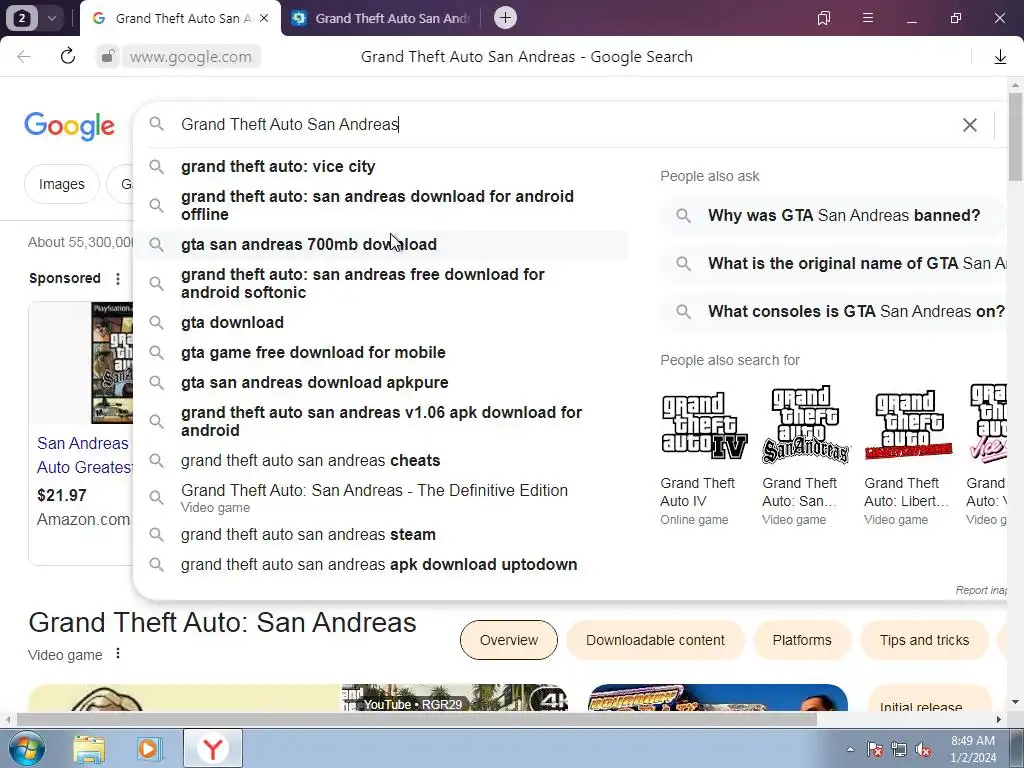
Task: Open question What is the original name of GTA
Action: 833,263
